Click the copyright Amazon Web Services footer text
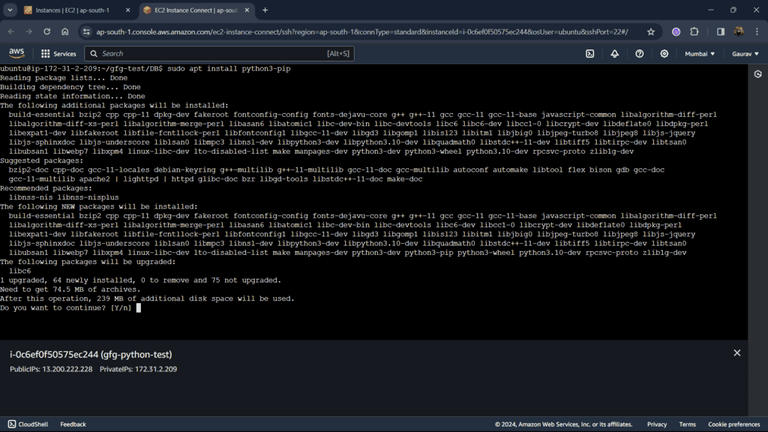This screenshot has height=432, width=768. pyautogui.click(x=563, y=424)
